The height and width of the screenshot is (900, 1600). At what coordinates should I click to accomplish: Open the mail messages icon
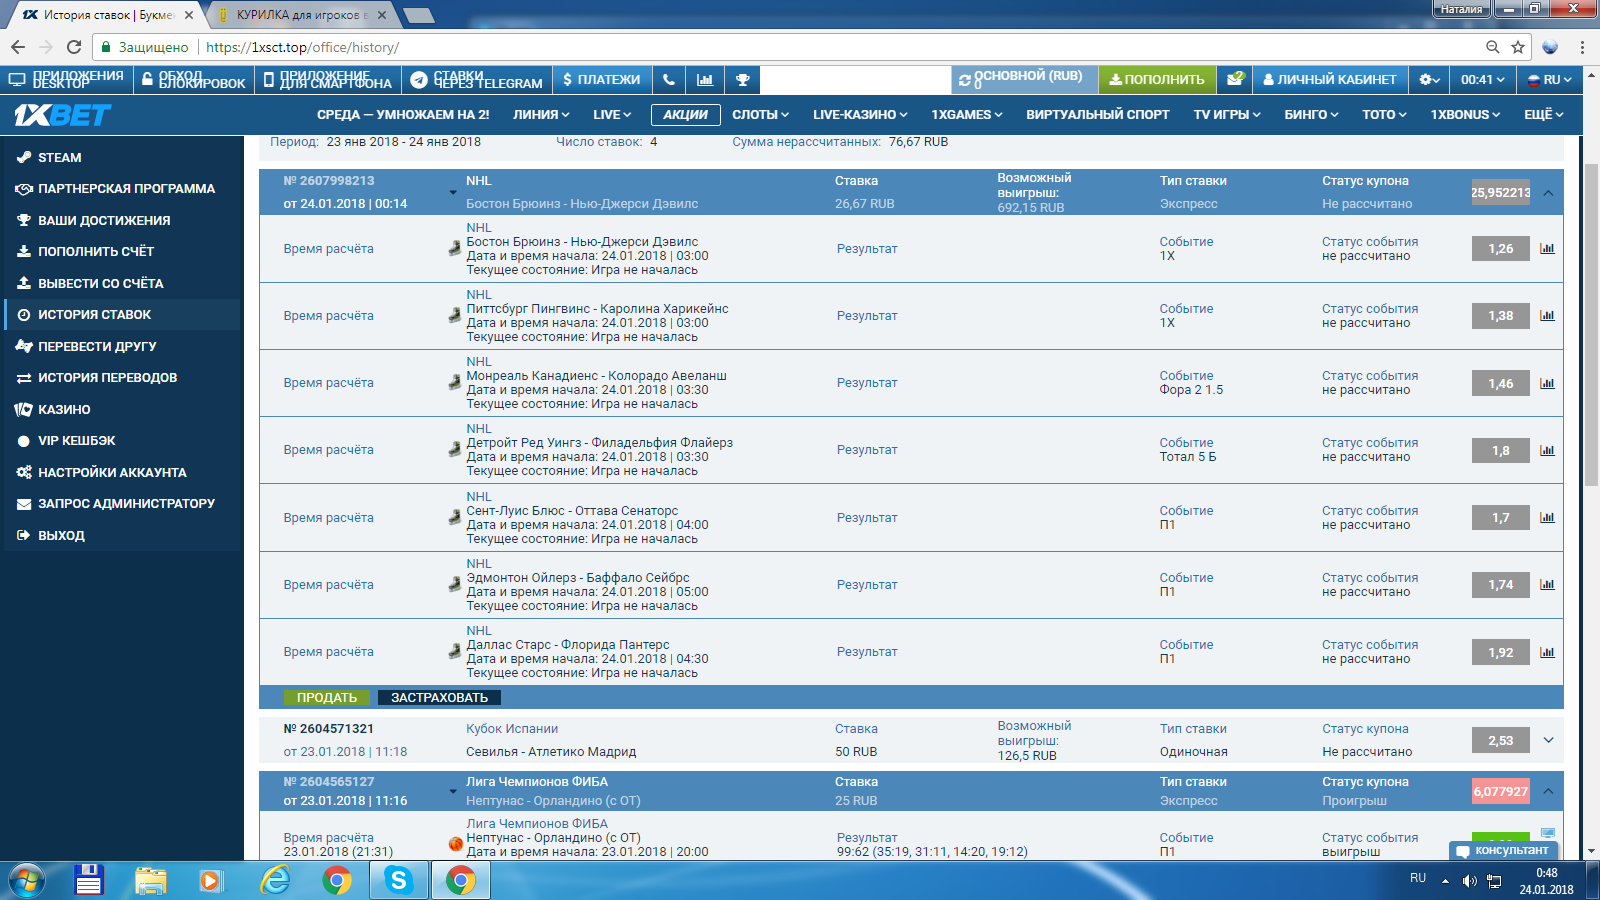pyautogui.click(x=1235, y=80)
